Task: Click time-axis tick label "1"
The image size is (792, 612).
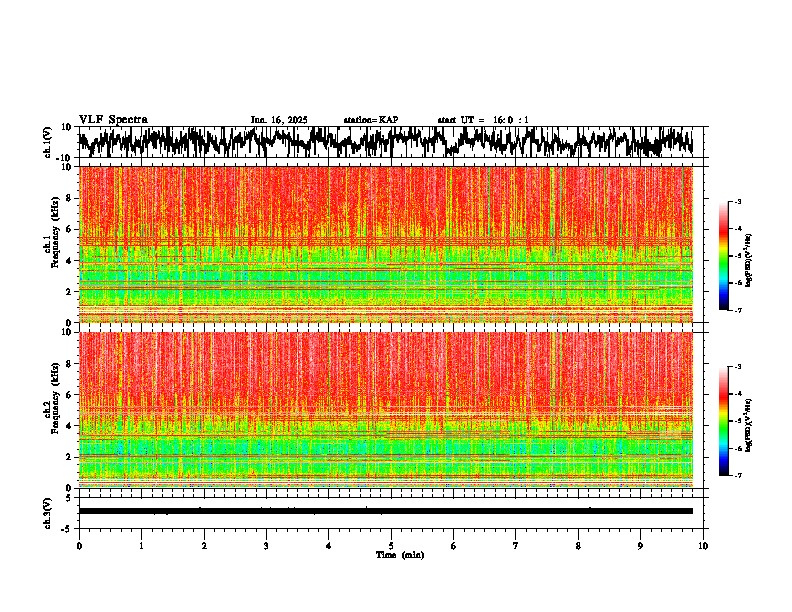Action: (141, 546)
